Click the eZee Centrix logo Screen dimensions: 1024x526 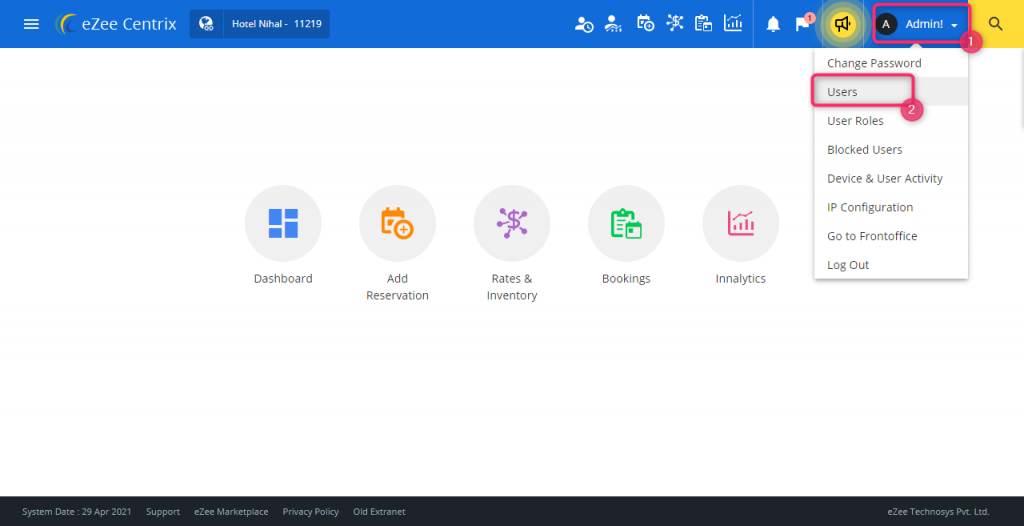coord(116,24)
